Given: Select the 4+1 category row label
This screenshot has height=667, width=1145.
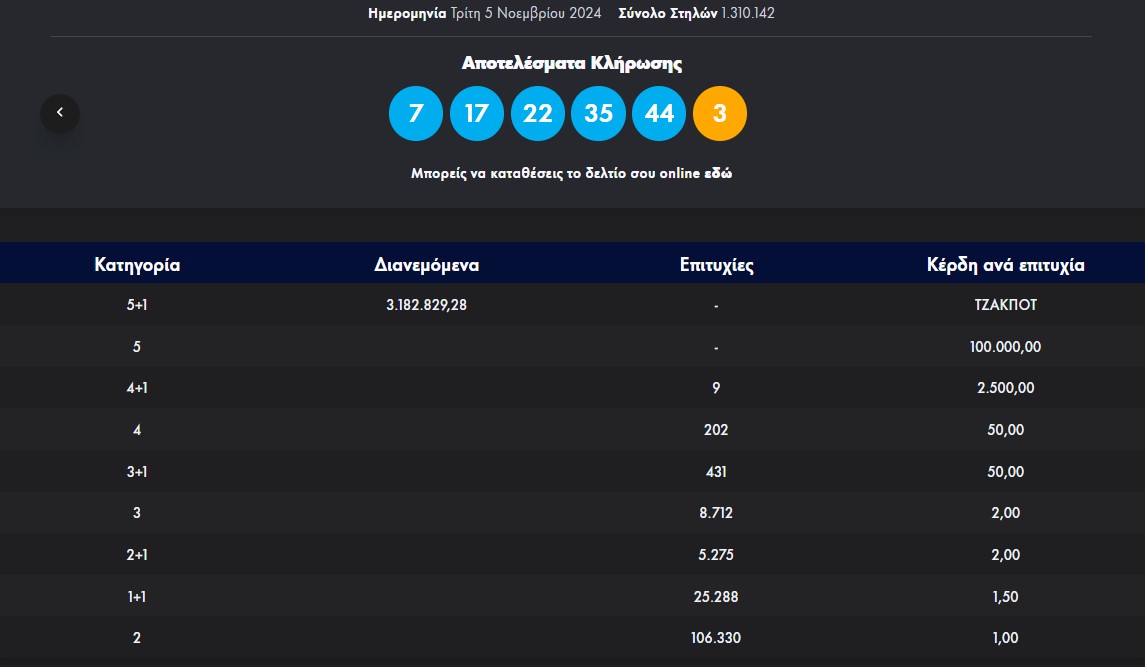Looking at the screenshot, I should [x=137, y=388].
